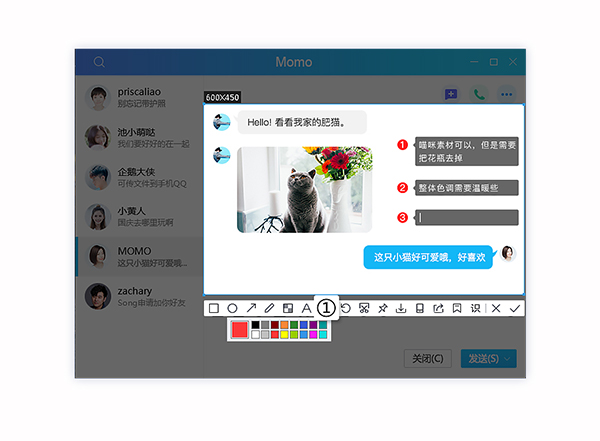
Task: Open the zachary conversation
Action: tap(139, 296)
